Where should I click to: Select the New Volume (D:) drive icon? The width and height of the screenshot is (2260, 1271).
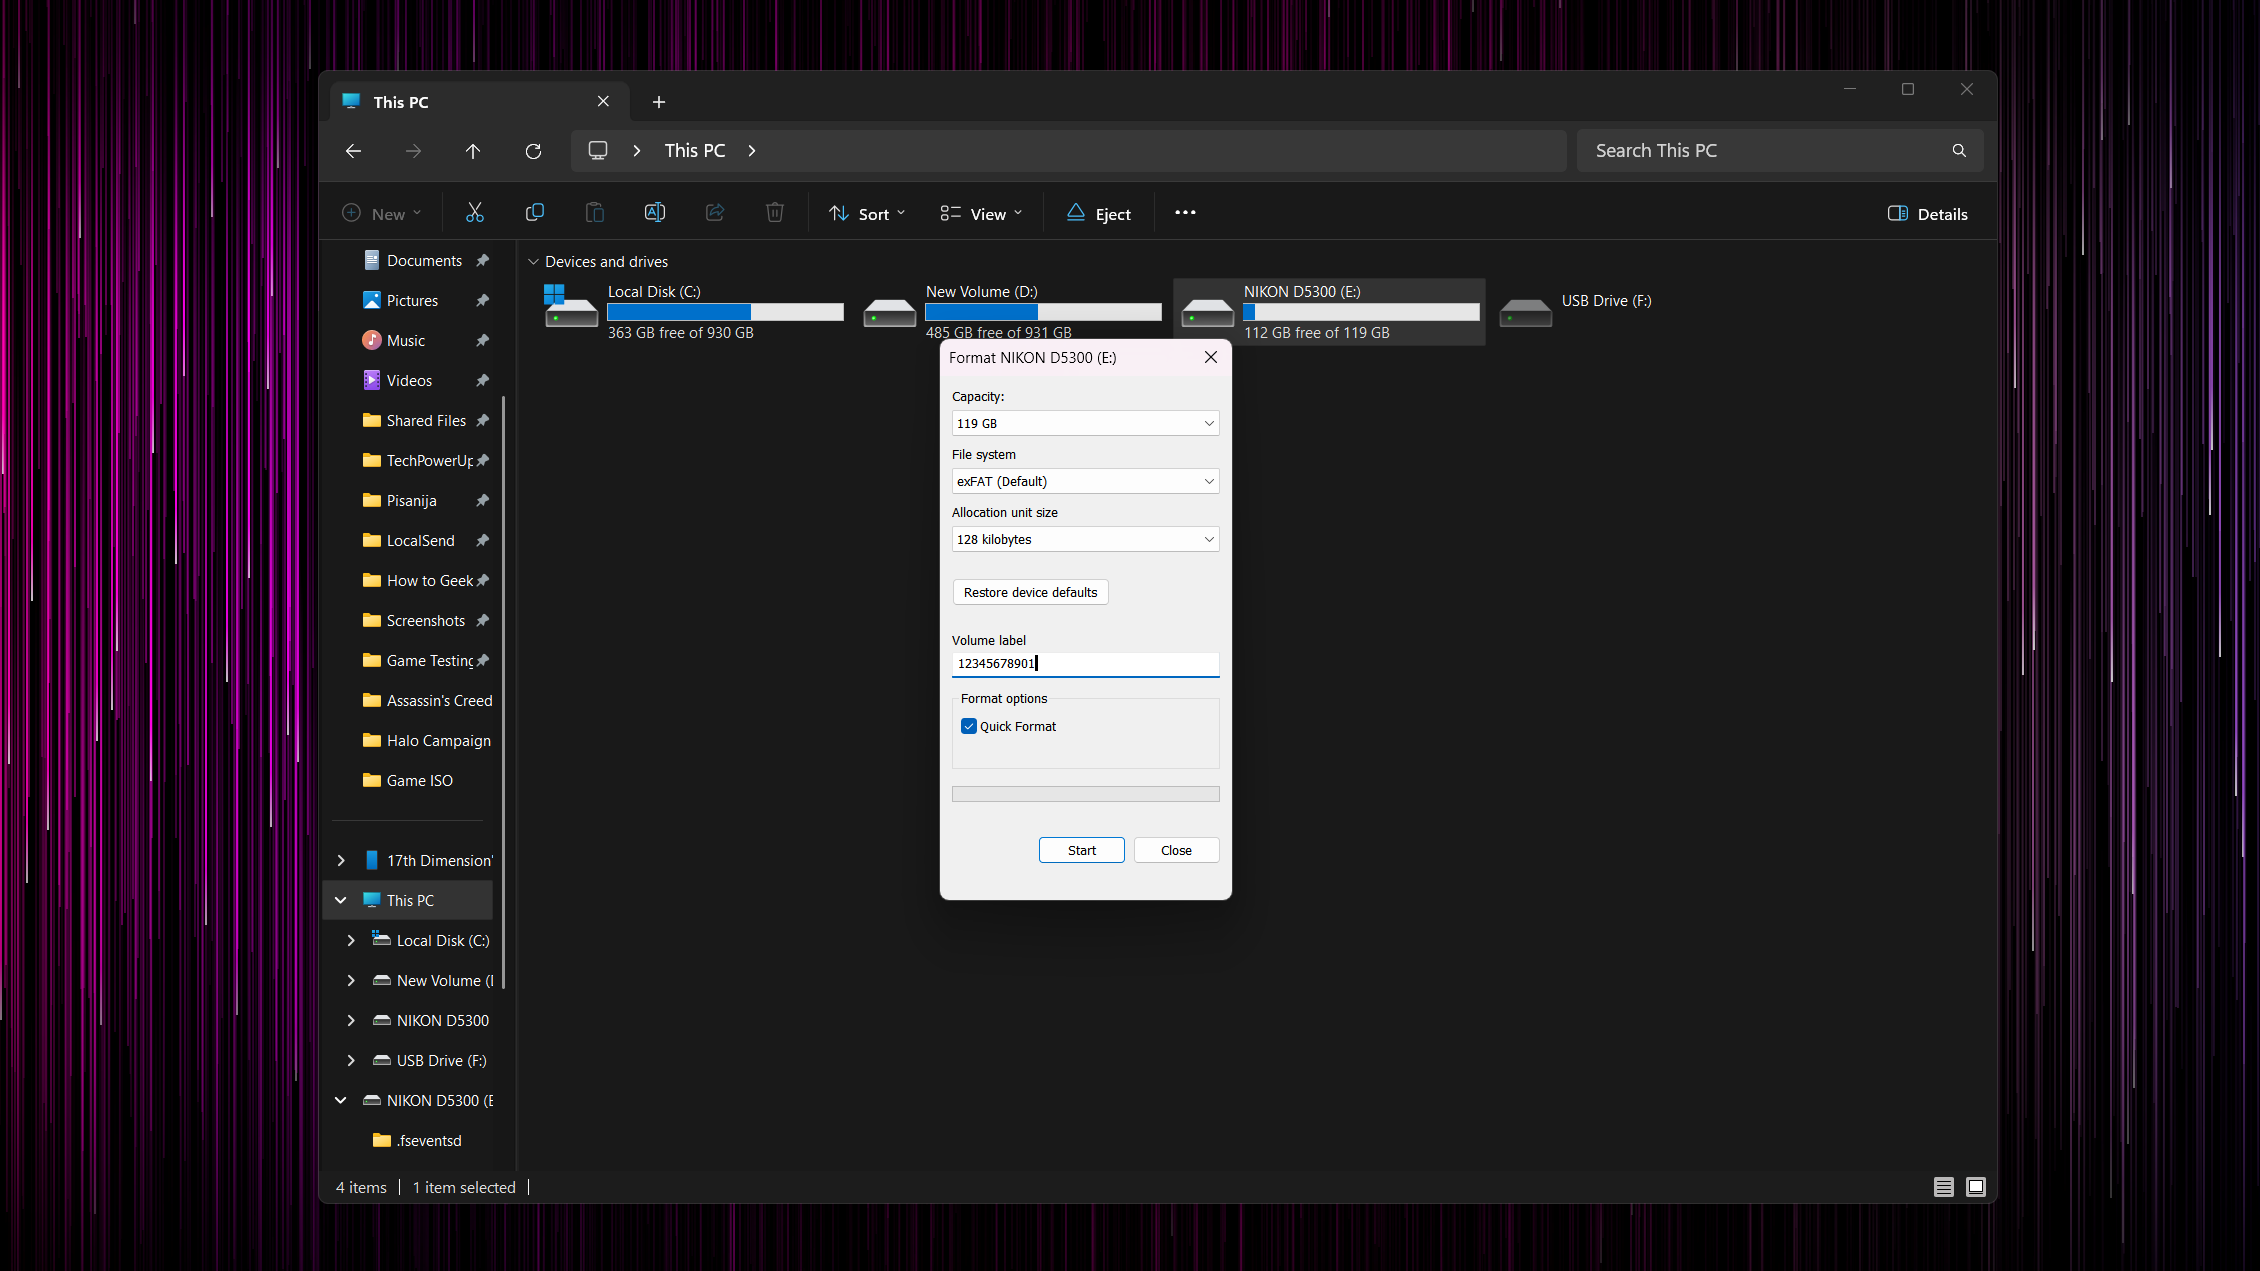tap(889, 313)
